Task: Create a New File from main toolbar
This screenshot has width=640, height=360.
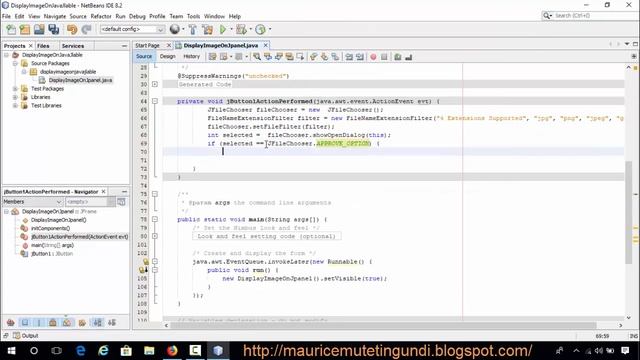Action: tap(11, 29)
